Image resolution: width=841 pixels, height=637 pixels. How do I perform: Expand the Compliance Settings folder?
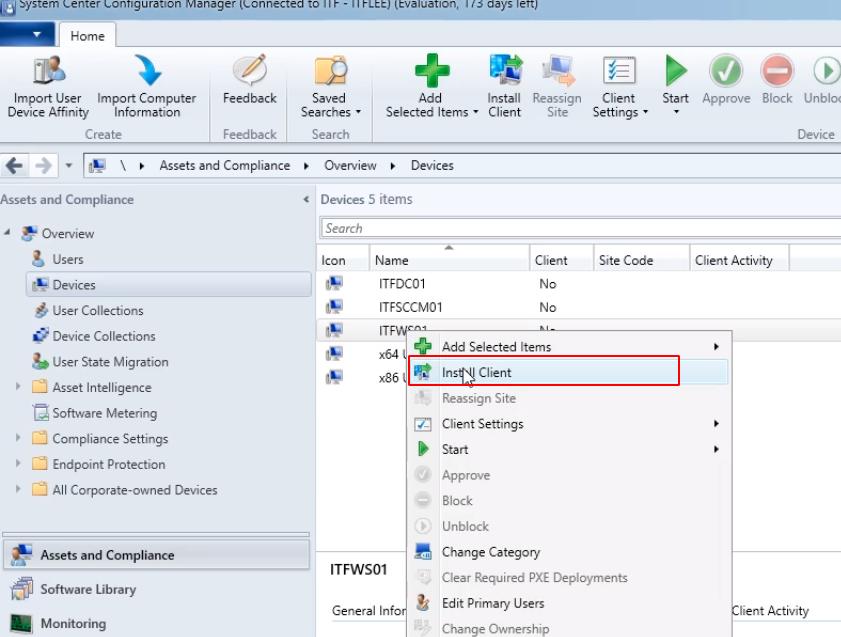coord(18,438)
